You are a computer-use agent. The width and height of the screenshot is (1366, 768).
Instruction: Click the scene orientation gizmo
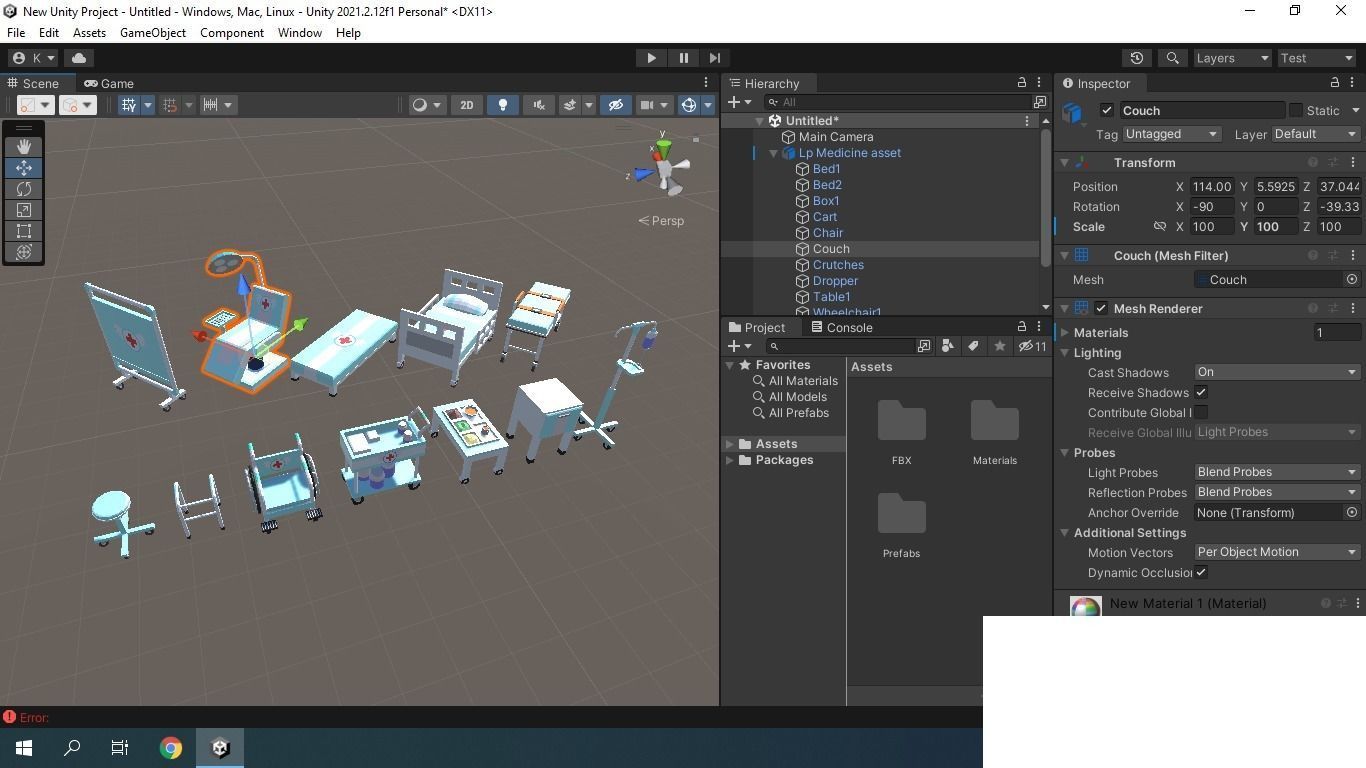coord(662,170)
